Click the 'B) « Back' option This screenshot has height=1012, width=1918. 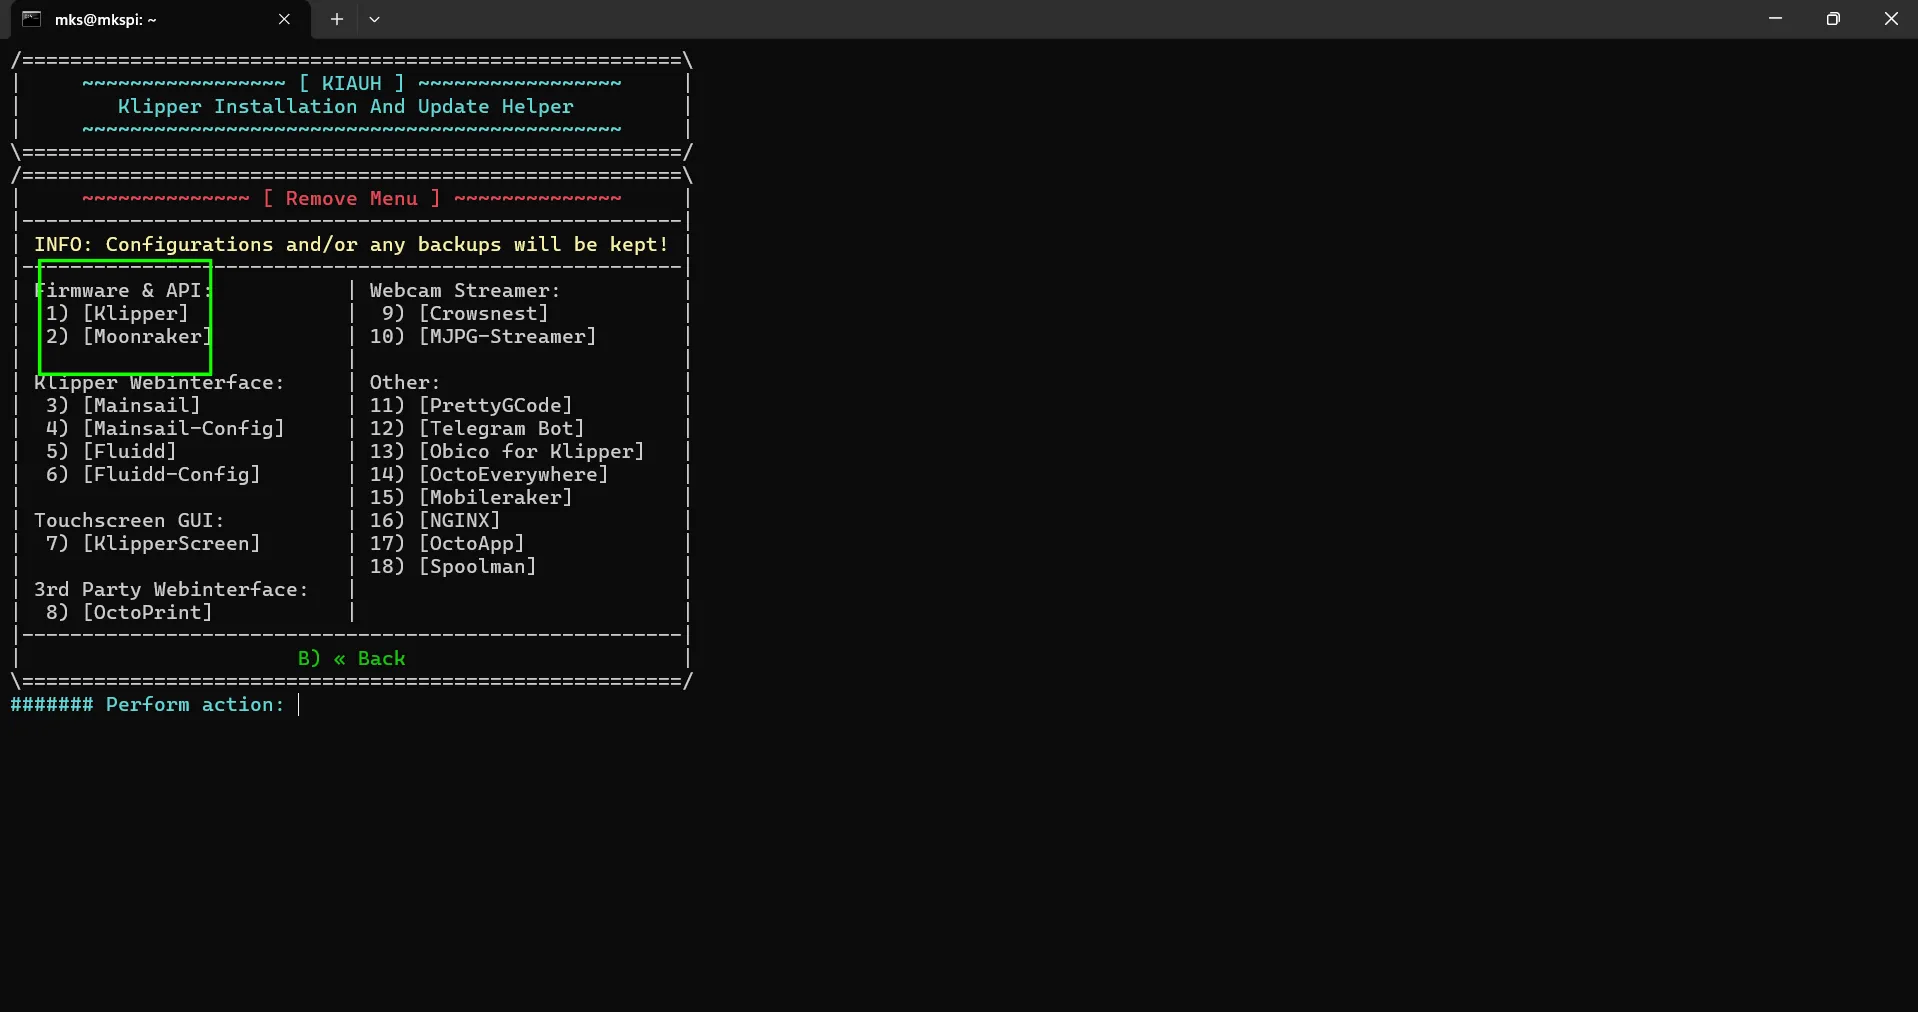pyautogui.click(x=351, y=659)
